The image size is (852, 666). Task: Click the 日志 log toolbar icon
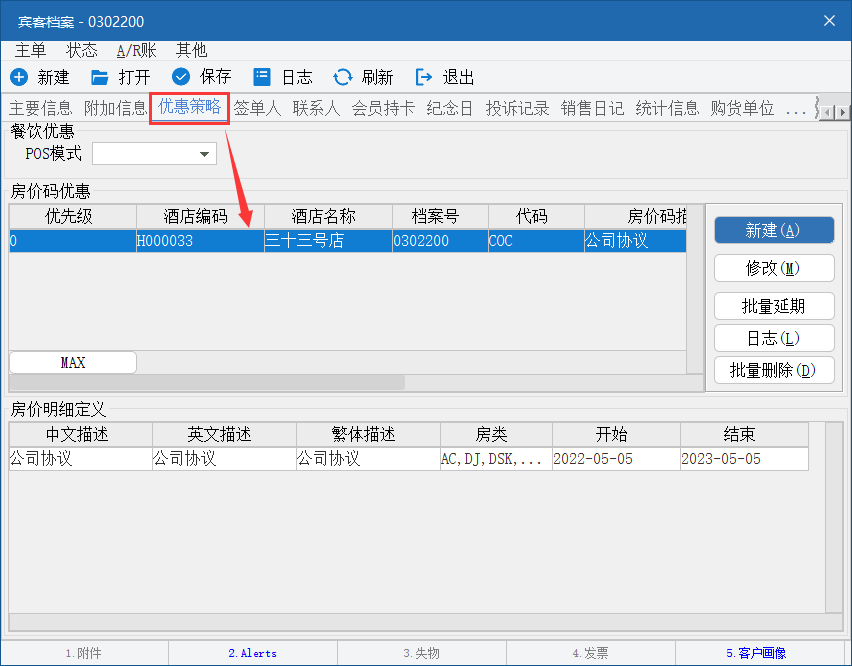pyautogui.click(x=262, y=77)
